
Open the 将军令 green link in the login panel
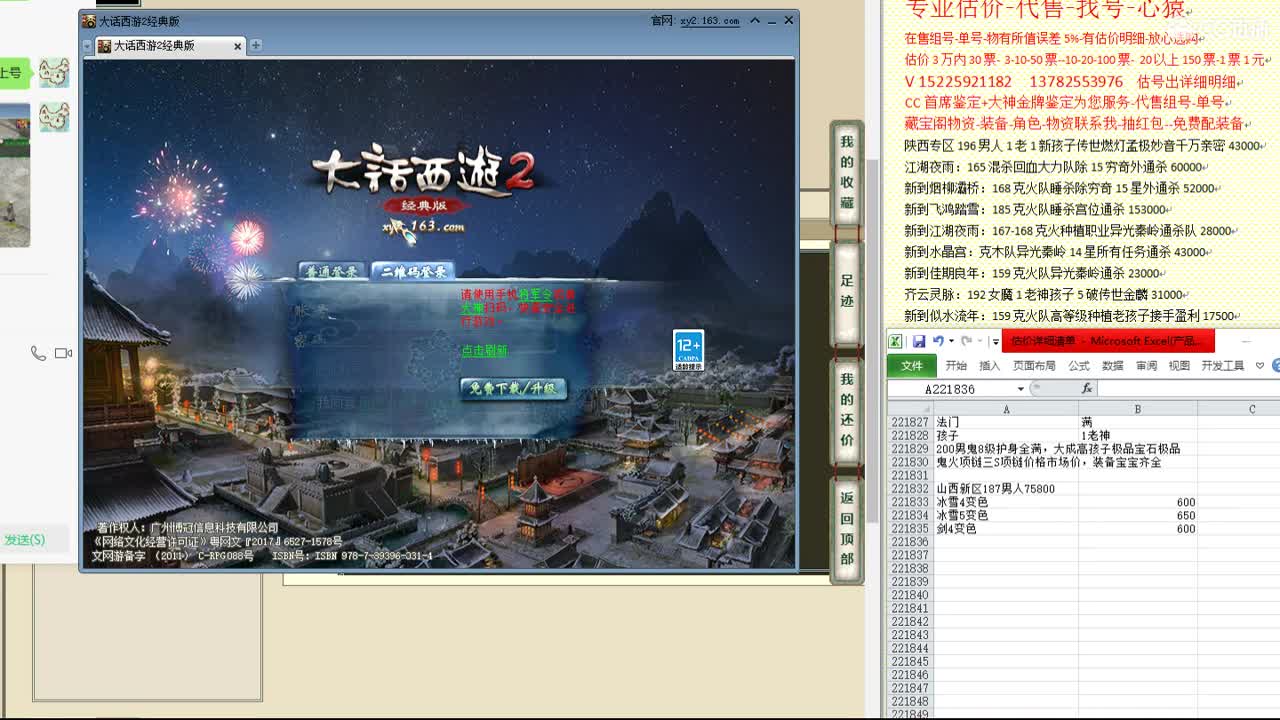tap(536, 295)
